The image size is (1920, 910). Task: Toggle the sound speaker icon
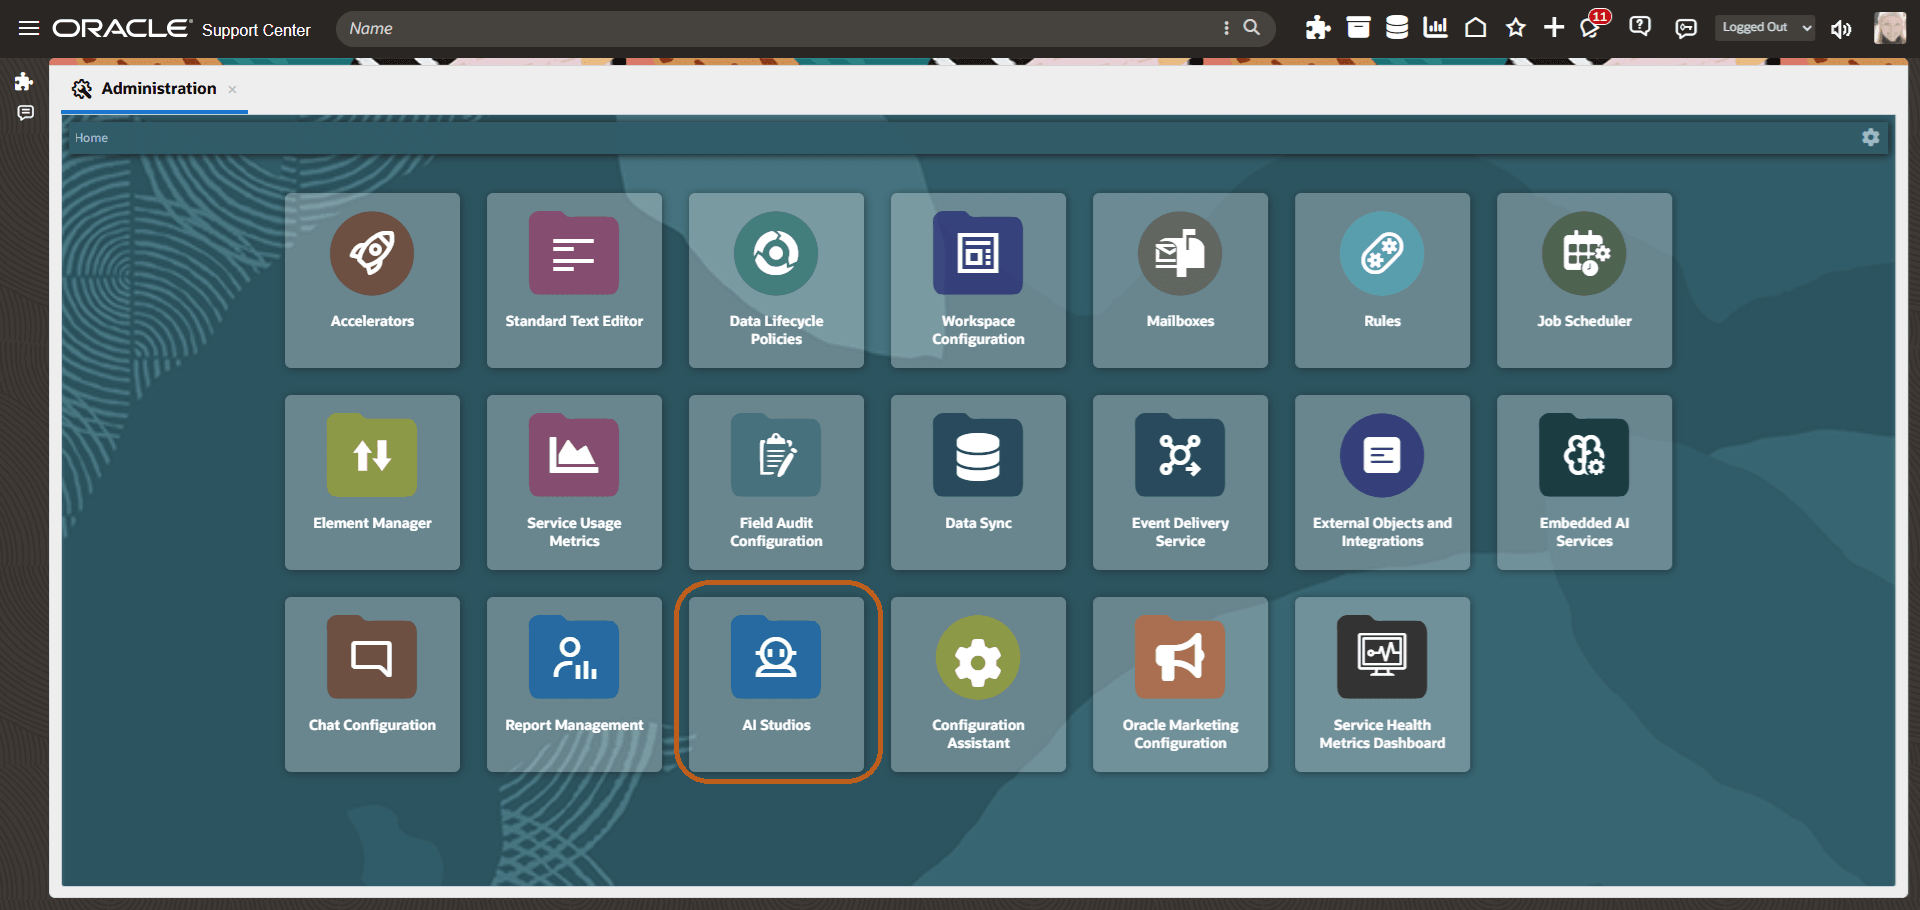[1841, 29]
